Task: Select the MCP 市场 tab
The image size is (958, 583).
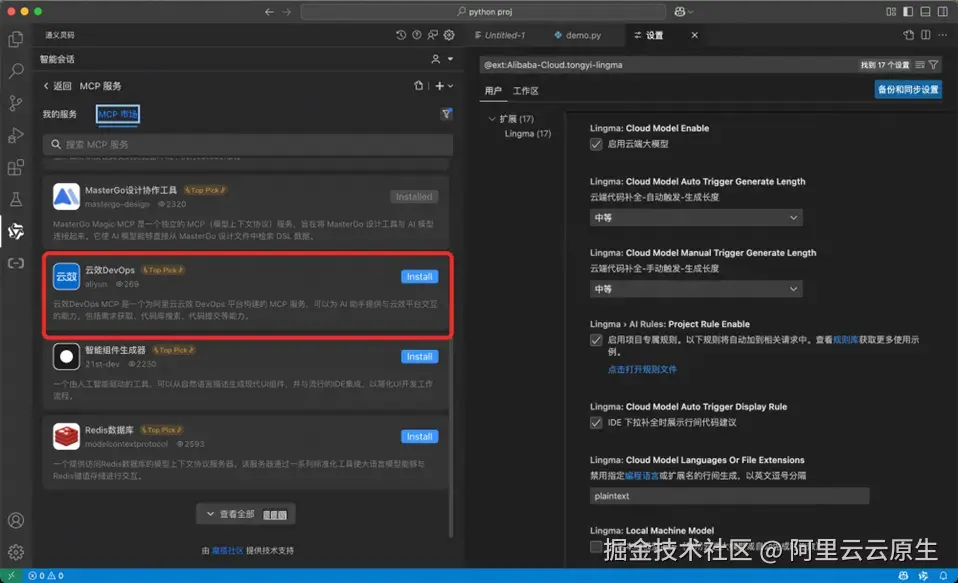Action: [118, 114]
